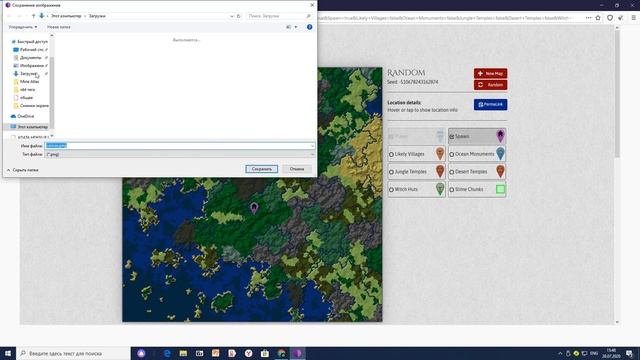
Task: Open Загрузки folder in dialog sidebar
Action: coord(29,73)
